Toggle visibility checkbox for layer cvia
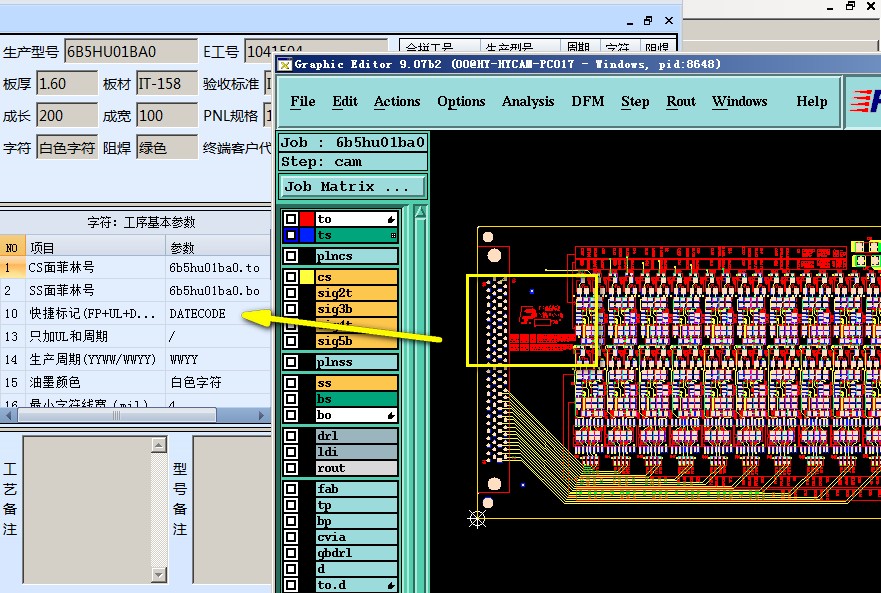Screen dimensions: 881x593 pos(291,537)
